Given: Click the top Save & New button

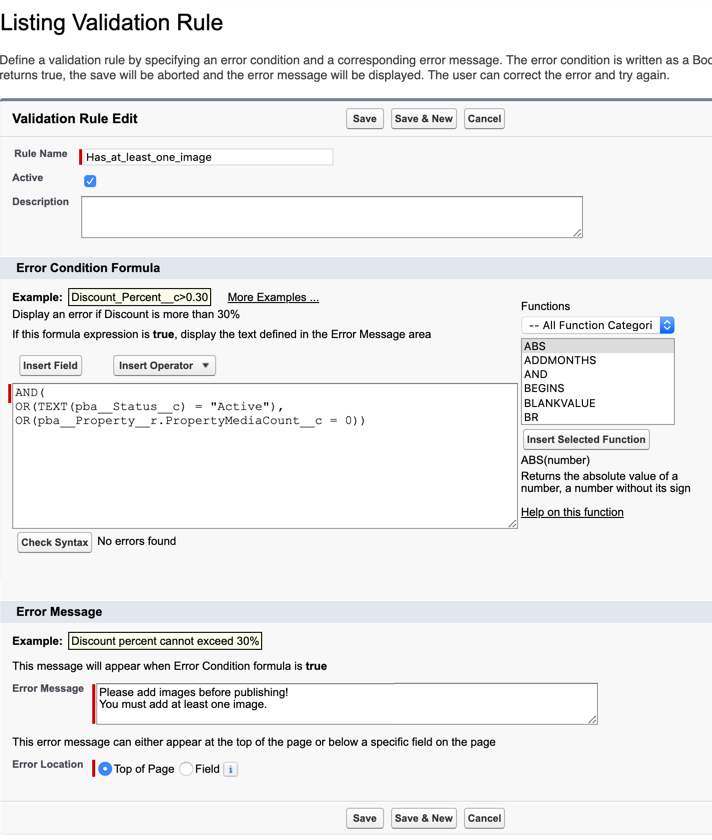Looking at the screenshot, I should coord(423,118).
